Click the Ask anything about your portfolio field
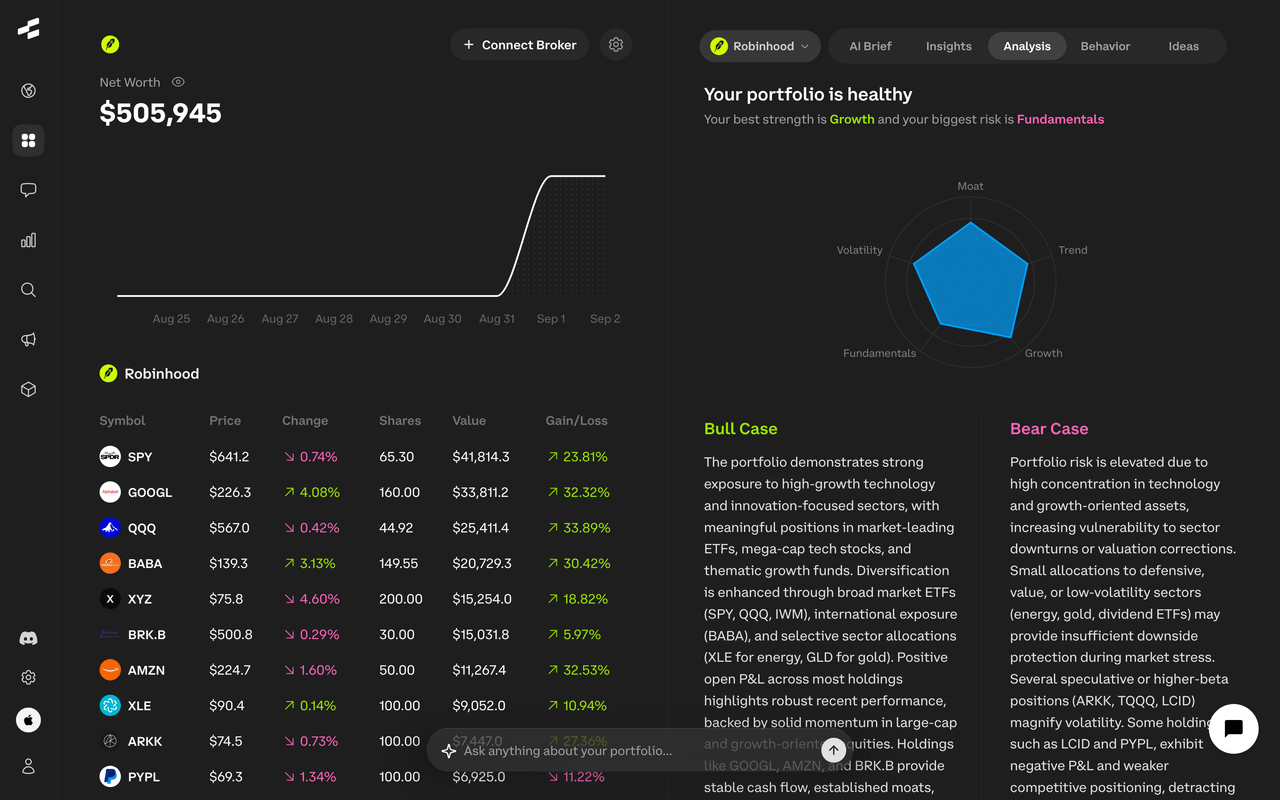 tap(620, 751)
